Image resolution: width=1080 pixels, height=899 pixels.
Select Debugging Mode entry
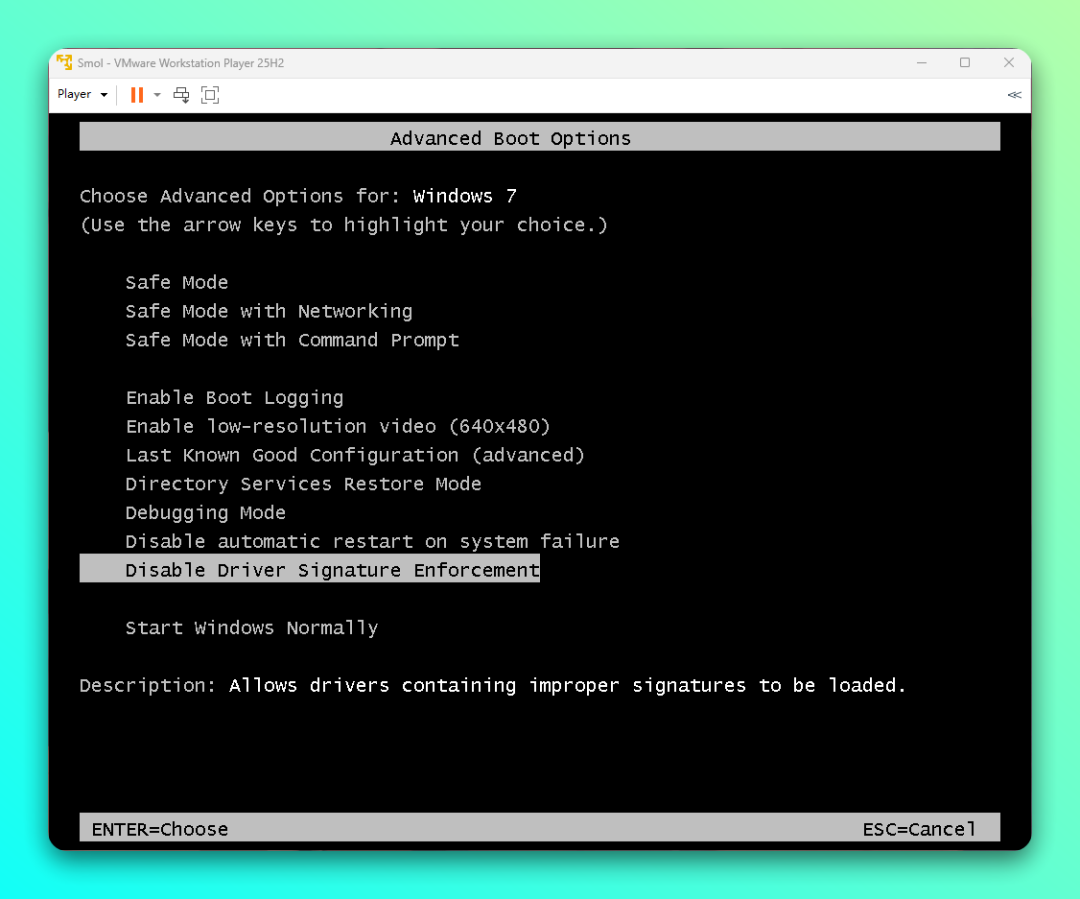point(205,513)
